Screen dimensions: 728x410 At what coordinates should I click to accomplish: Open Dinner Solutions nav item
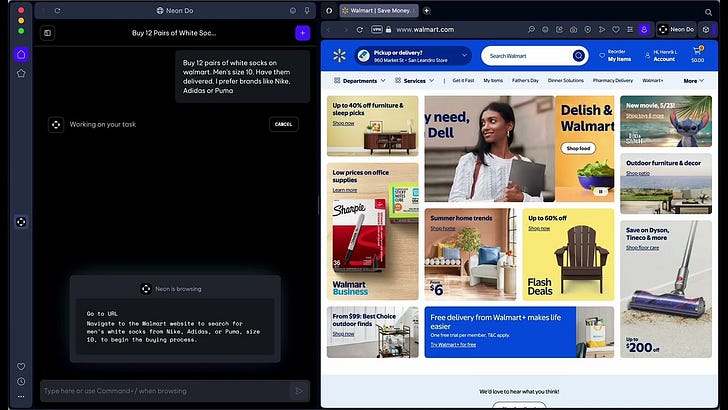566,81
